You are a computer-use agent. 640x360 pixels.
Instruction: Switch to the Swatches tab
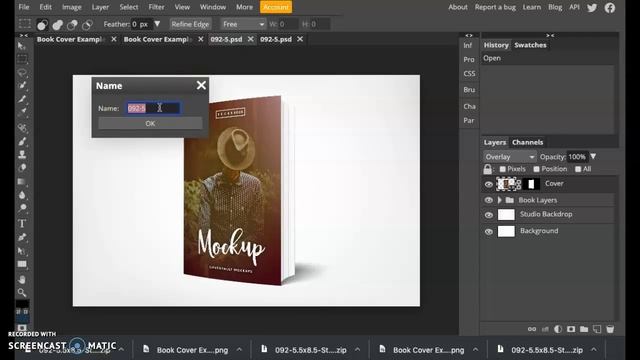click(x=530, y=45)
